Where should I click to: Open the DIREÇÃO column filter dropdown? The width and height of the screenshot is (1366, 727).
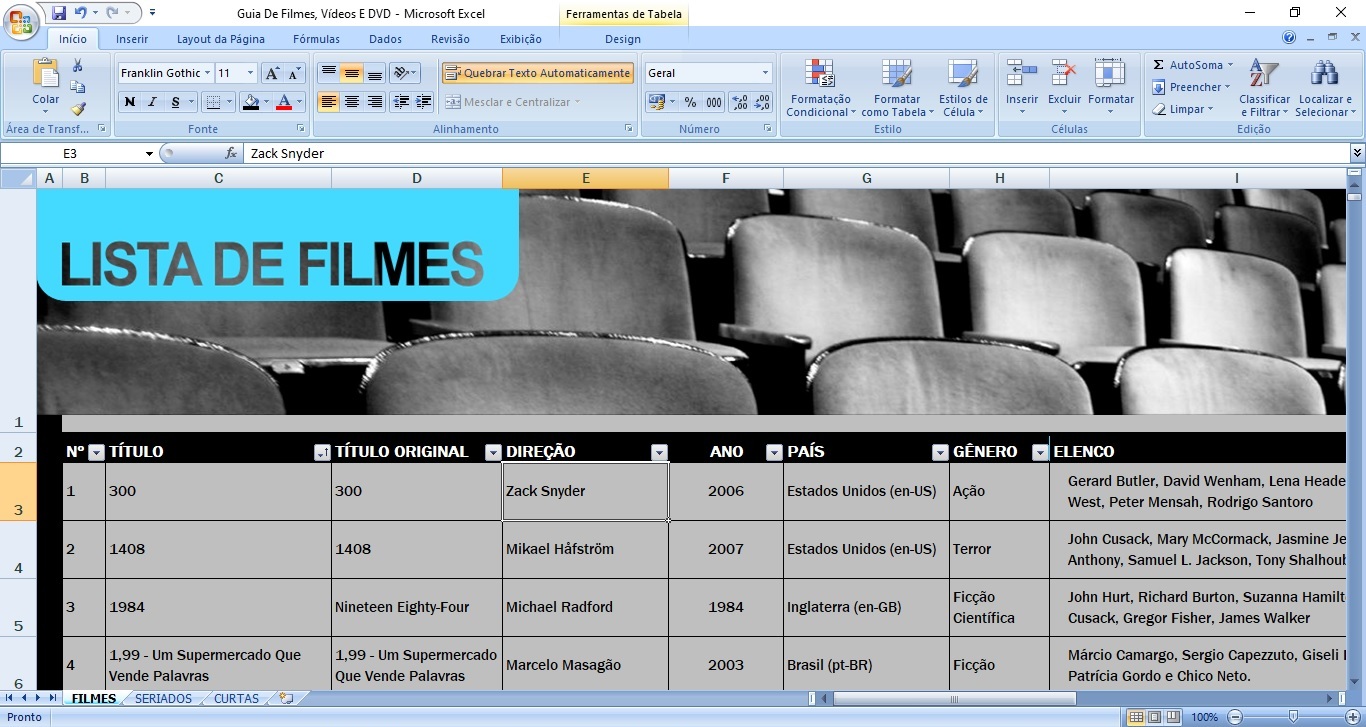pos(659,452)
